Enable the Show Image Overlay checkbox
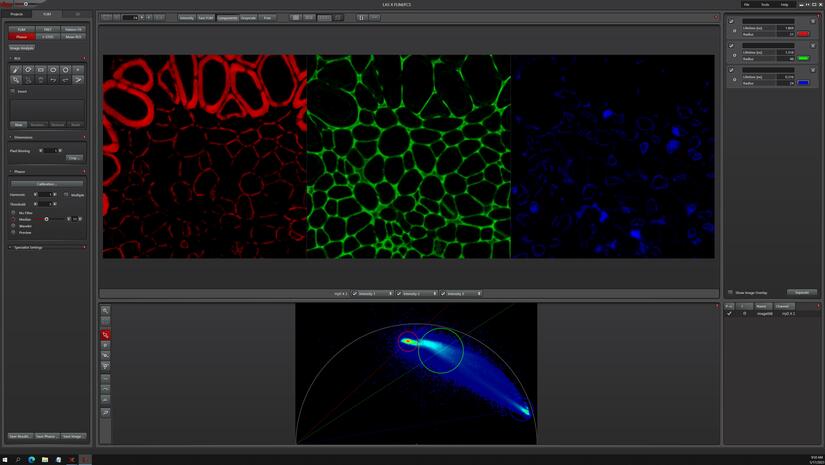 [731, 292]
